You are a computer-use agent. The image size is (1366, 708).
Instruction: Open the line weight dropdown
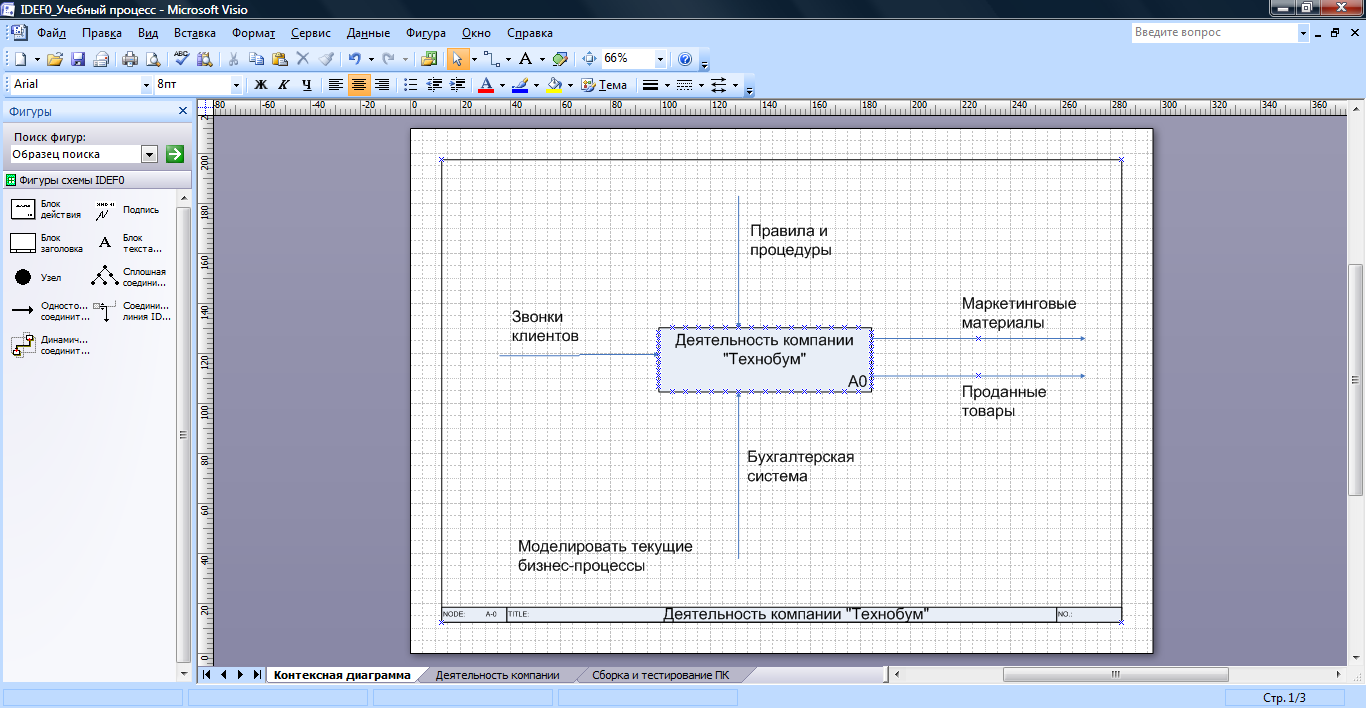tap(668, 85)
